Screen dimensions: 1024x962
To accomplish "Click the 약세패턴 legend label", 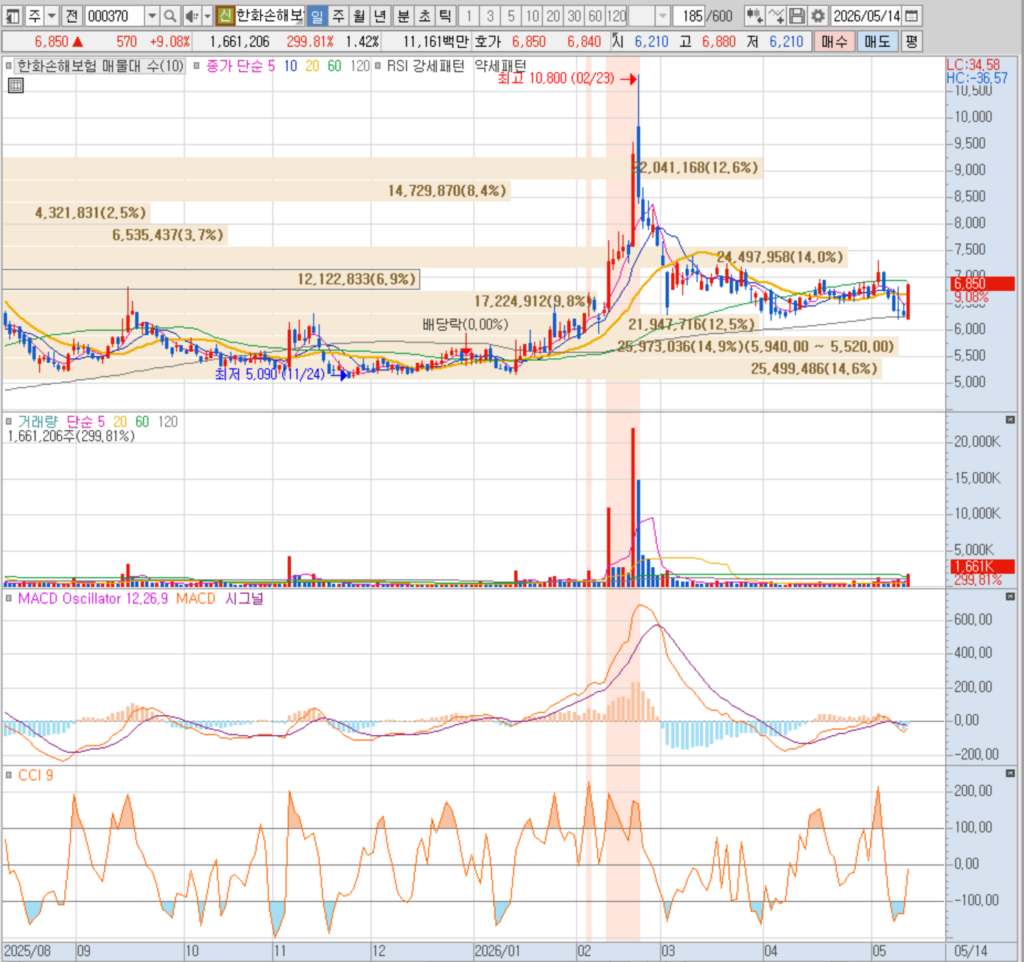I will click(x=500, y=65).
